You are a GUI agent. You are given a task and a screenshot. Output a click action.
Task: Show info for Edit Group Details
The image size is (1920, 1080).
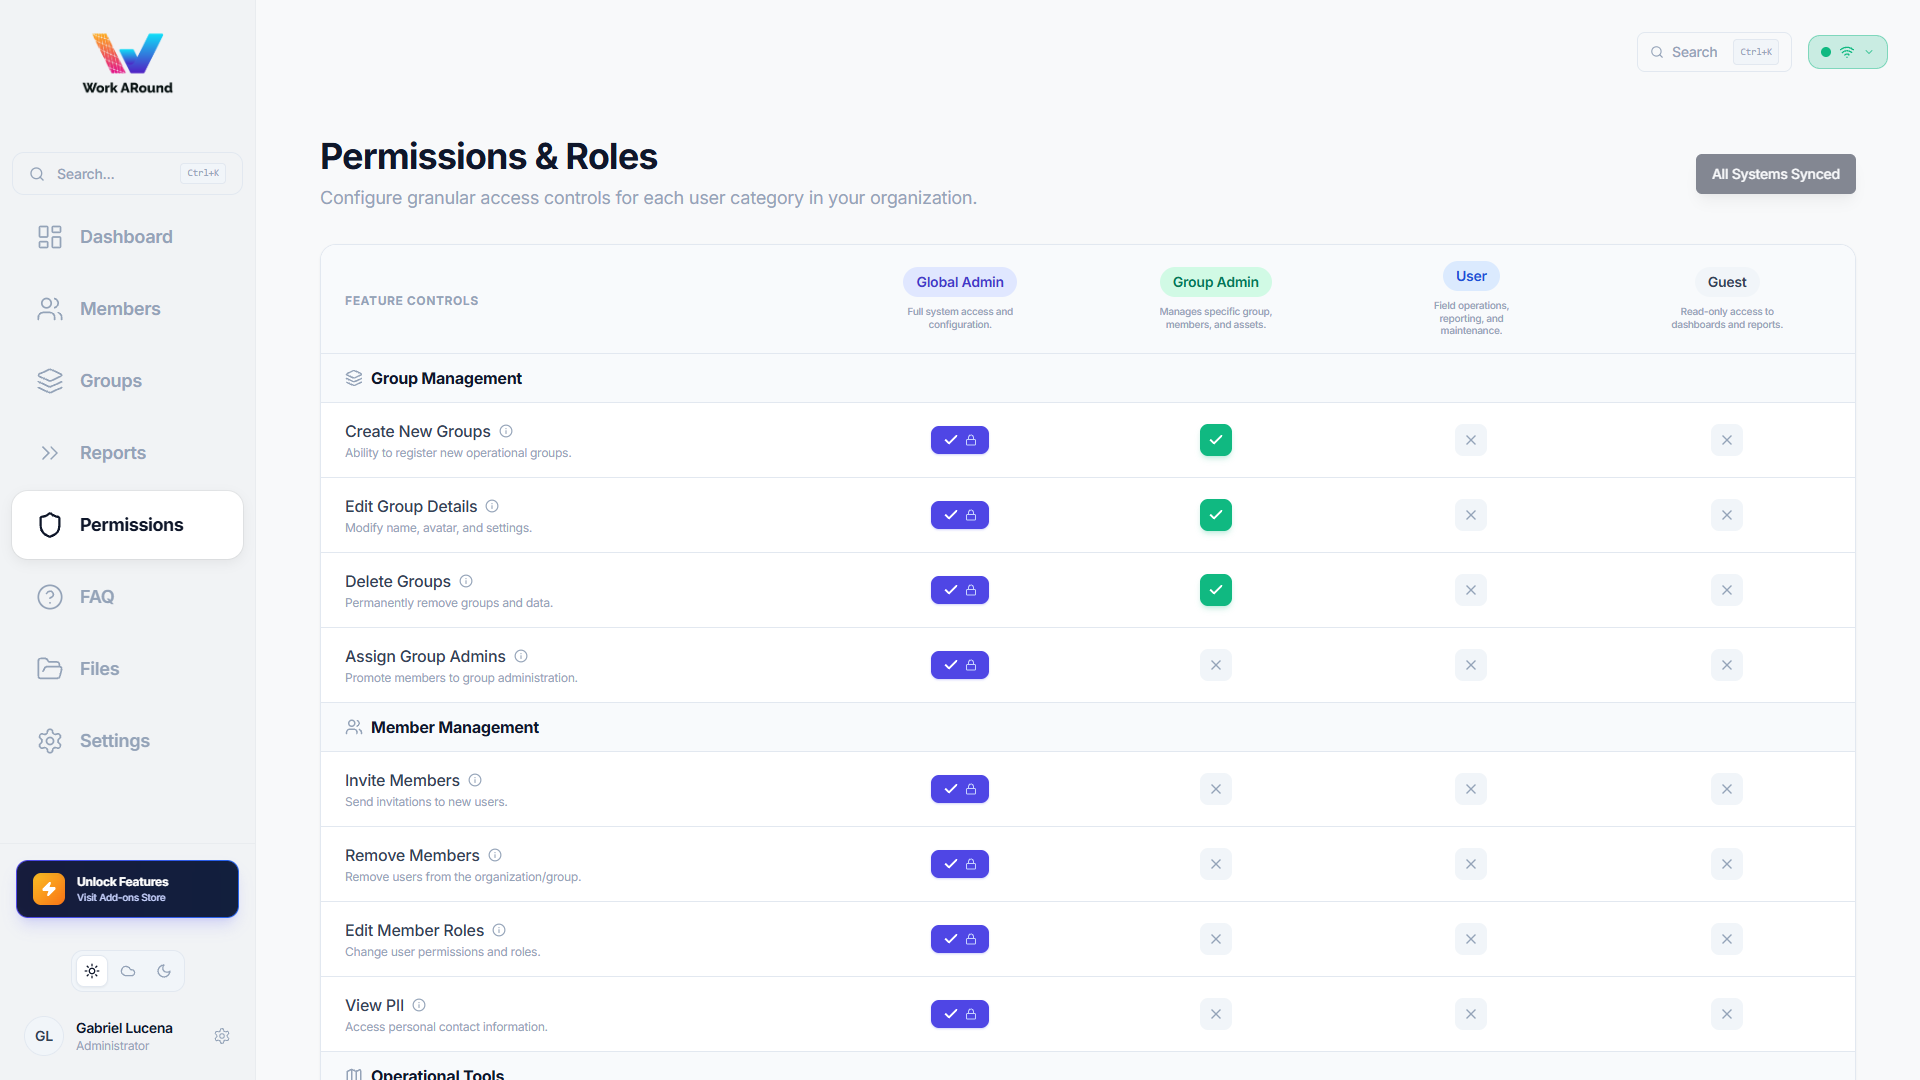pyautogui.click(x=492, y=506)
